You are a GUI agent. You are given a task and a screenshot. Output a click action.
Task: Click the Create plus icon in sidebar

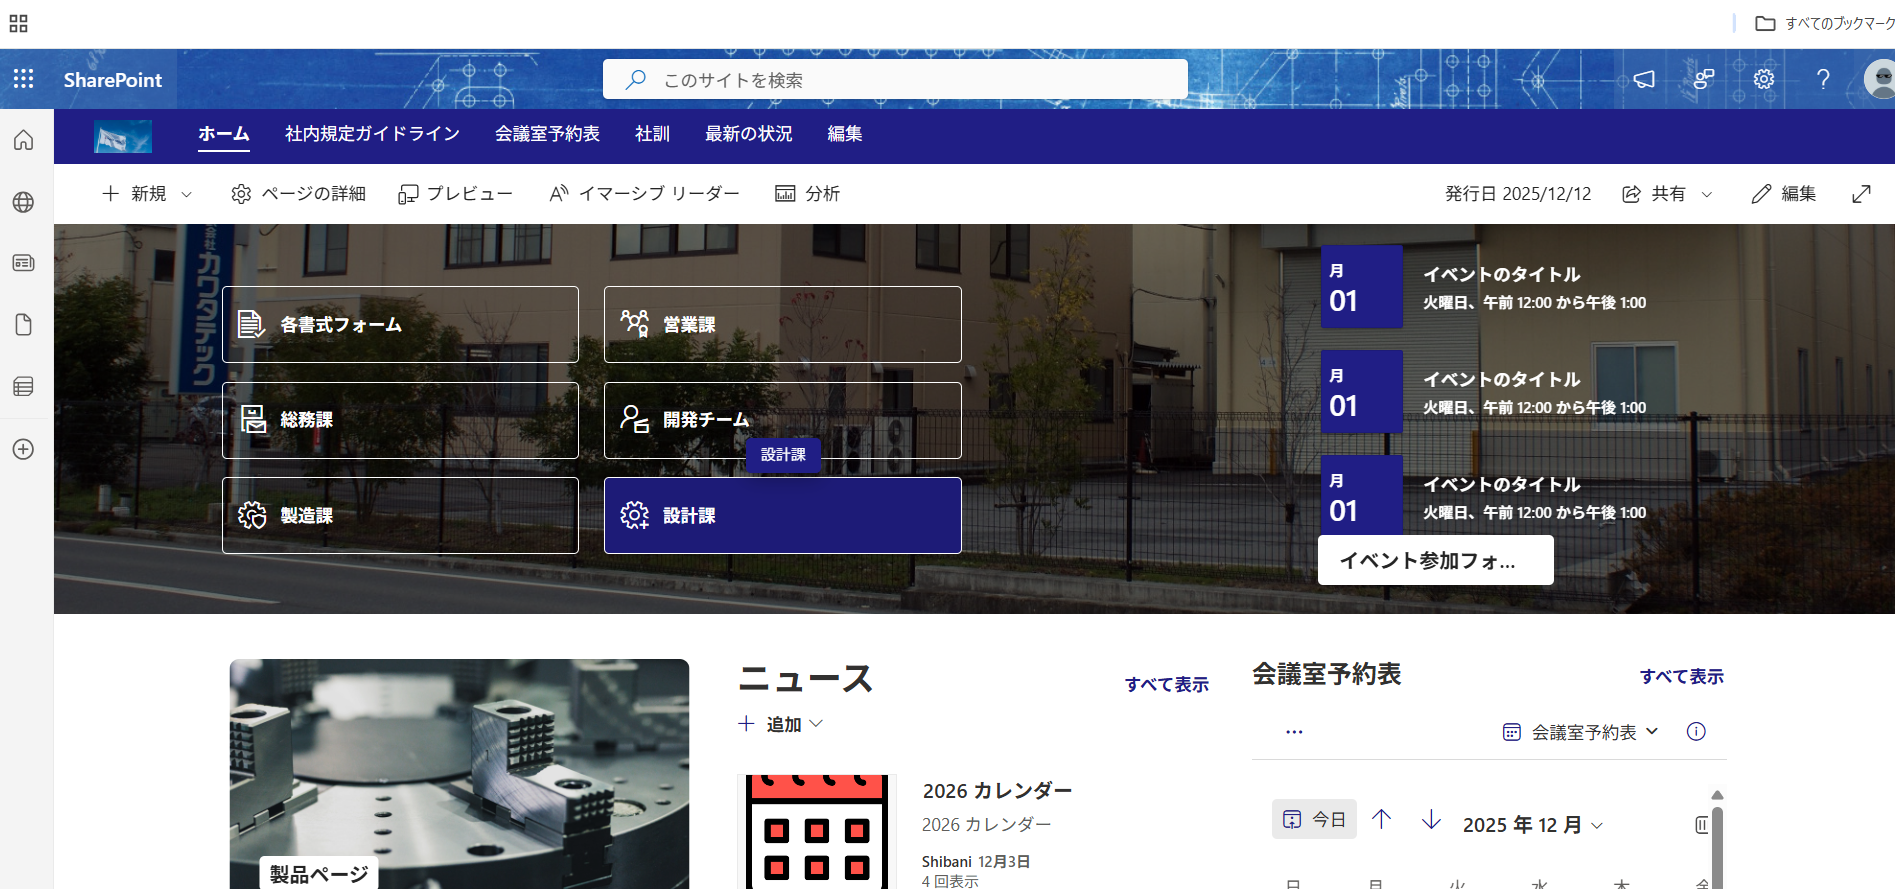[x=23, y=449]
